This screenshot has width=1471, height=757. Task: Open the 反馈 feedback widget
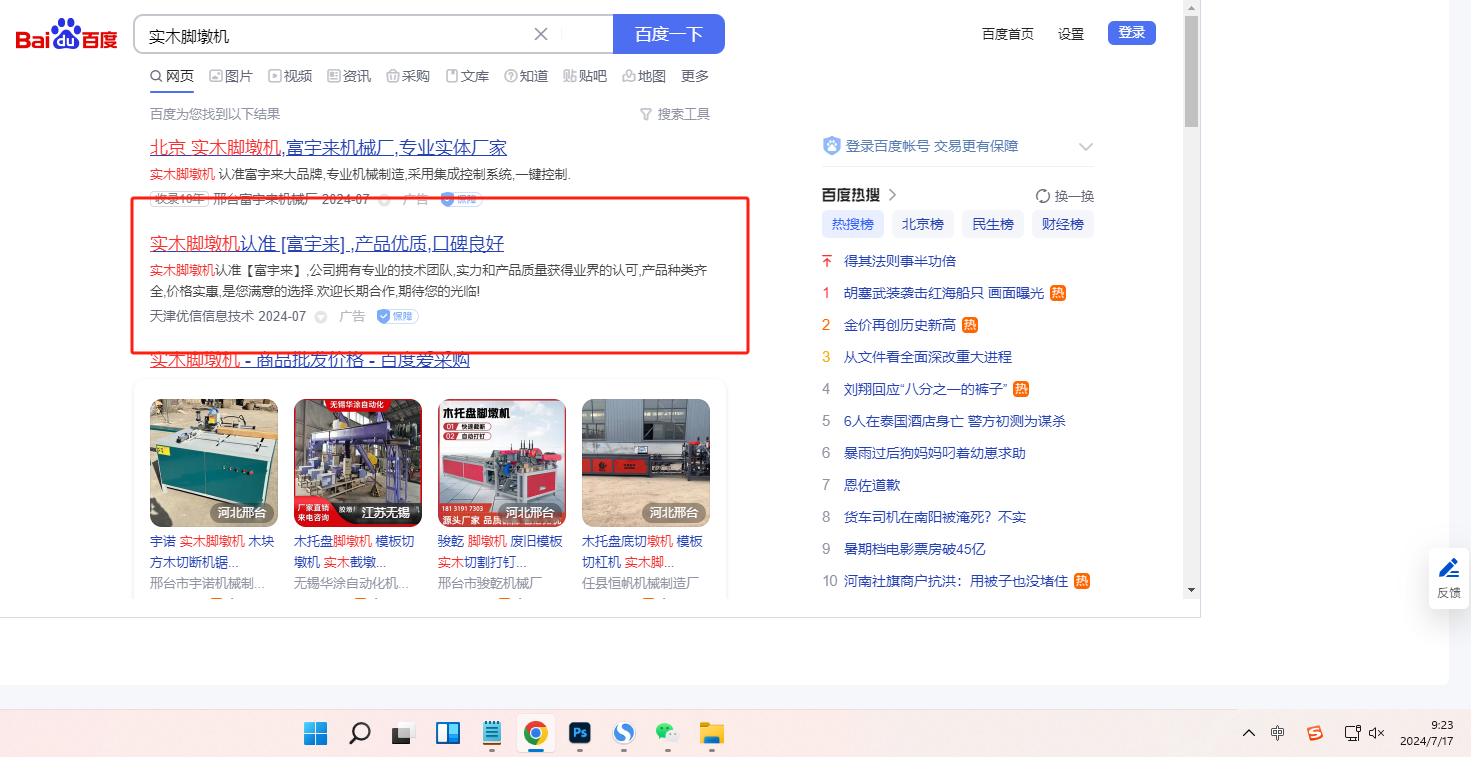pyautogui.click(x=1448, y=578)
